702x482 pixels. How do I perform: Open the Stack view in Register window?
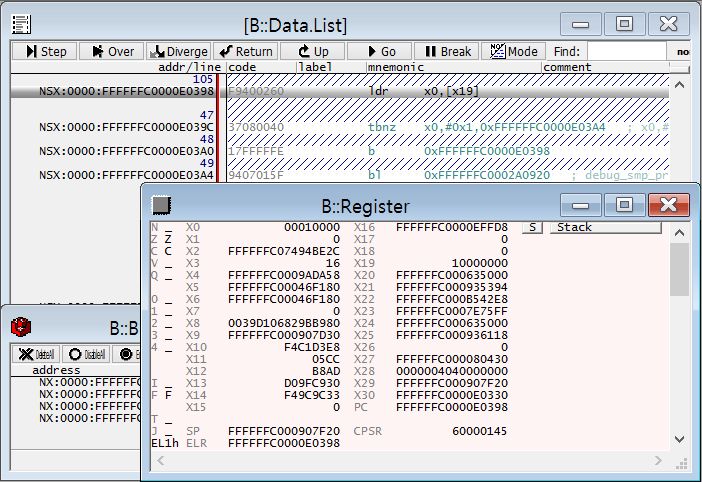[x=605, y=227]
